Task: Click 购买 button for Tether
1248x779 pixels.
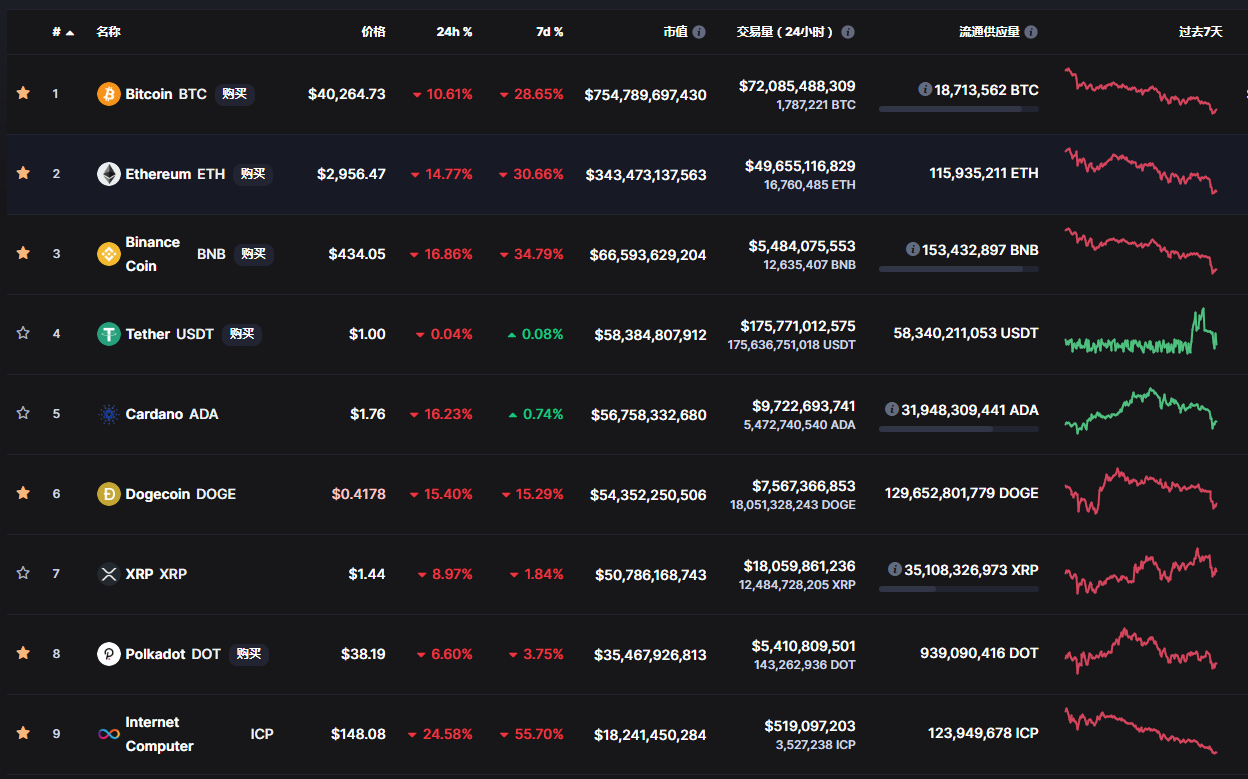Action: click(x=242, y=334)
